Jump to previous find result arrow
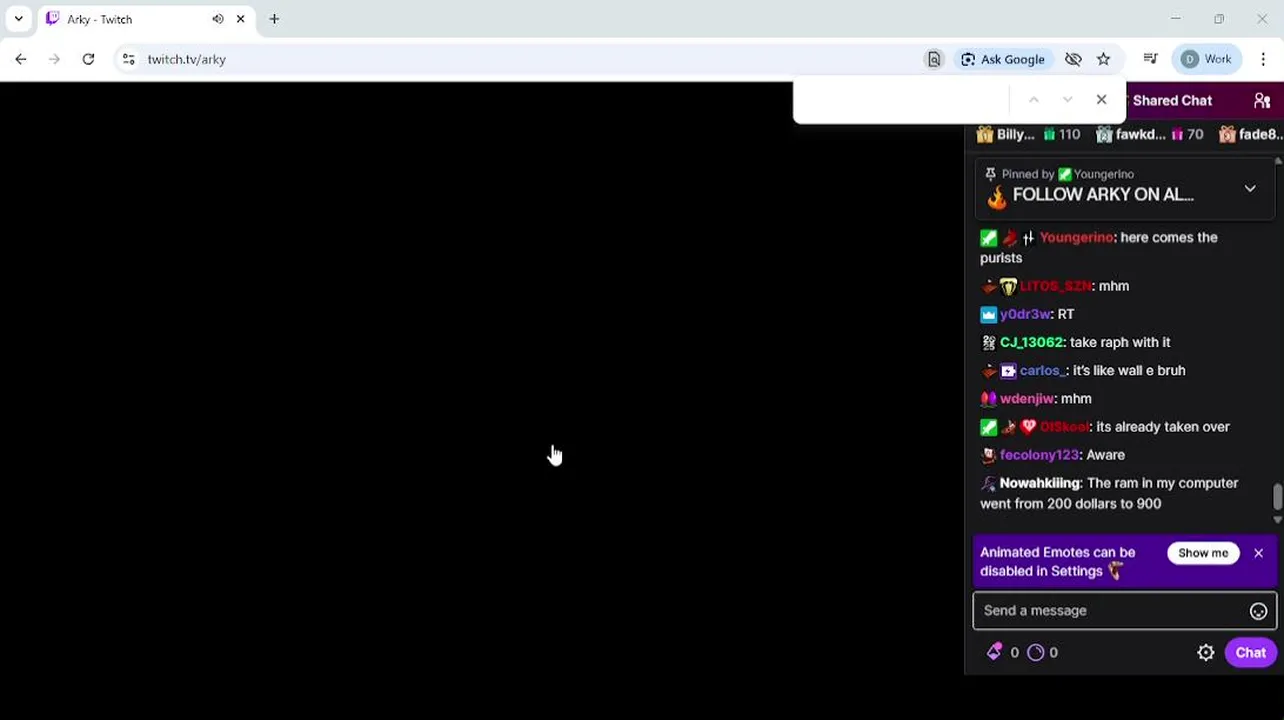 [x=1034, y=100]
